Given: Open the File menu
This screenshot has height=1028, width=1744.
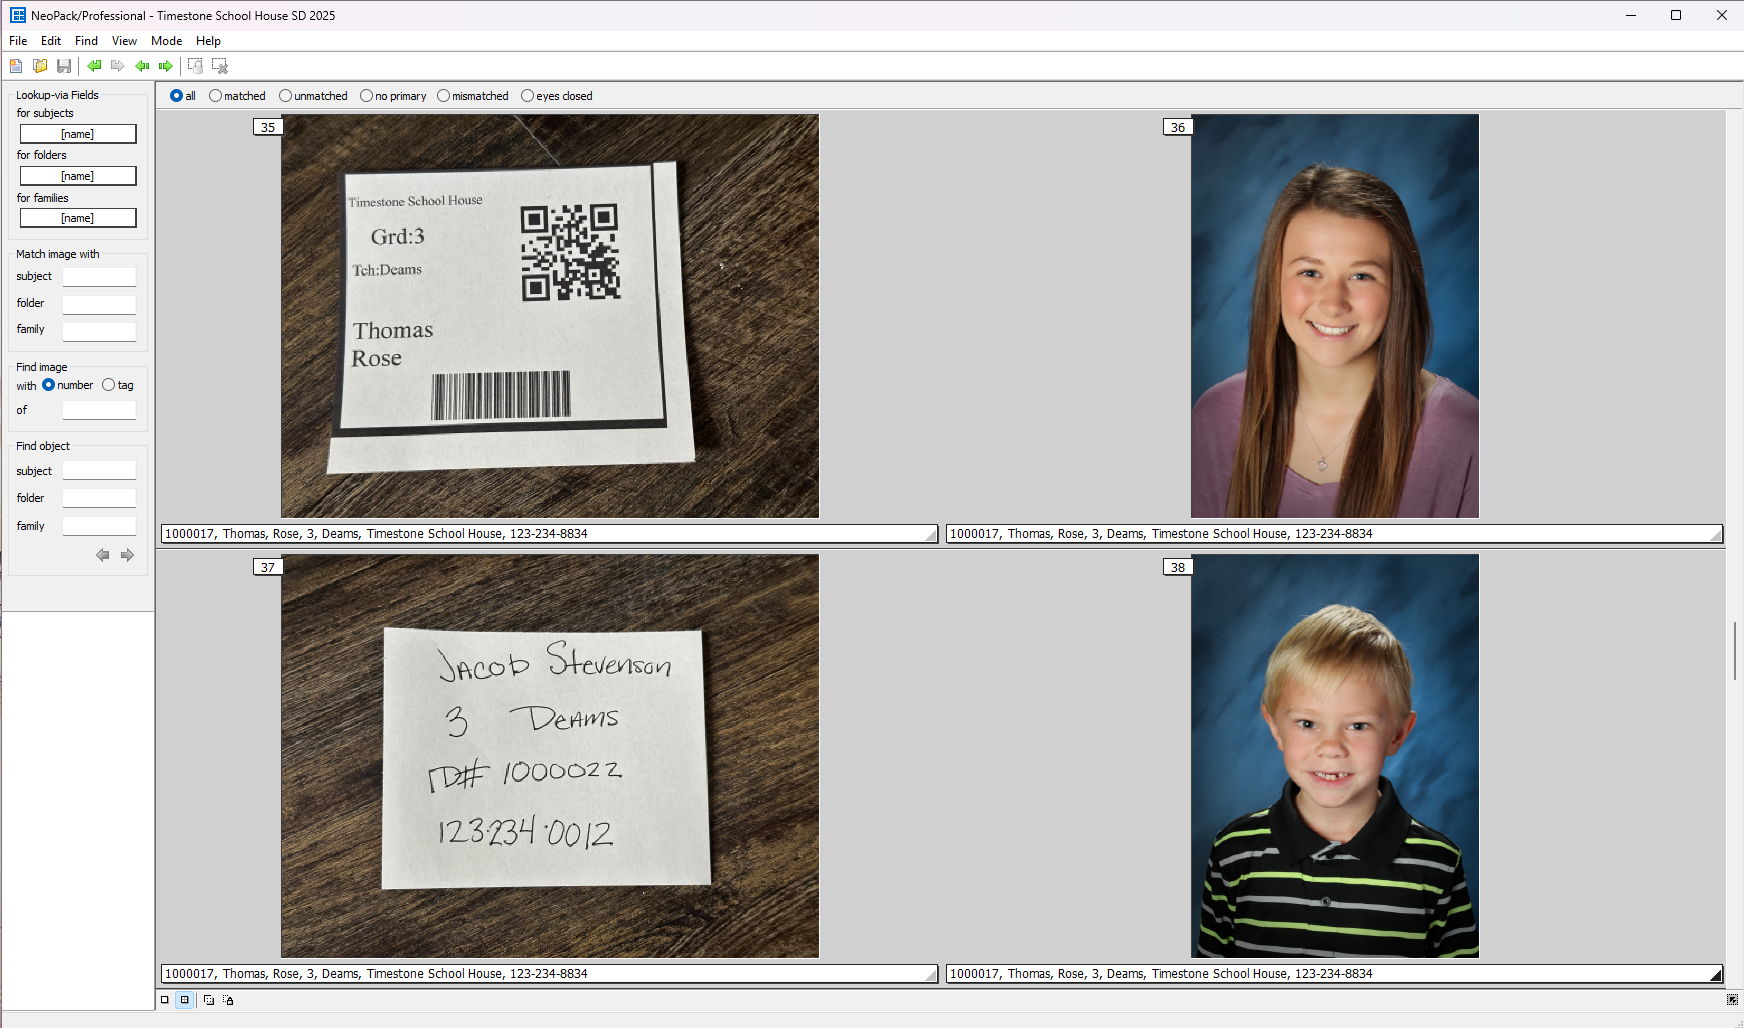Looking at the screenshot, I should [18, 41].
